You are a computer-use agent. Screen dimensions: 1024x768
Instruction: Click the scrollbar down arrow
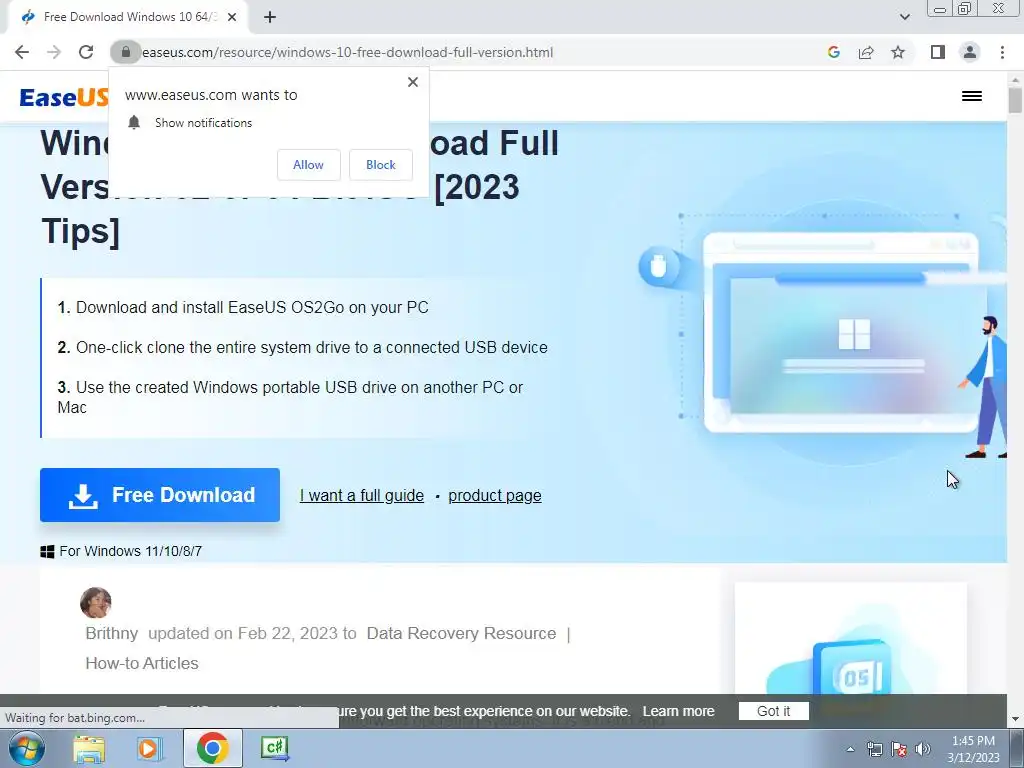1015,719
